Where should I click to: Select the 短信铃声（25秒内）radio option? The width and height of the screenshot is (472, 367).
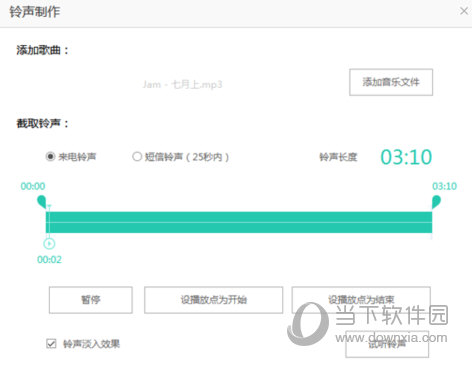pos(137,156)
